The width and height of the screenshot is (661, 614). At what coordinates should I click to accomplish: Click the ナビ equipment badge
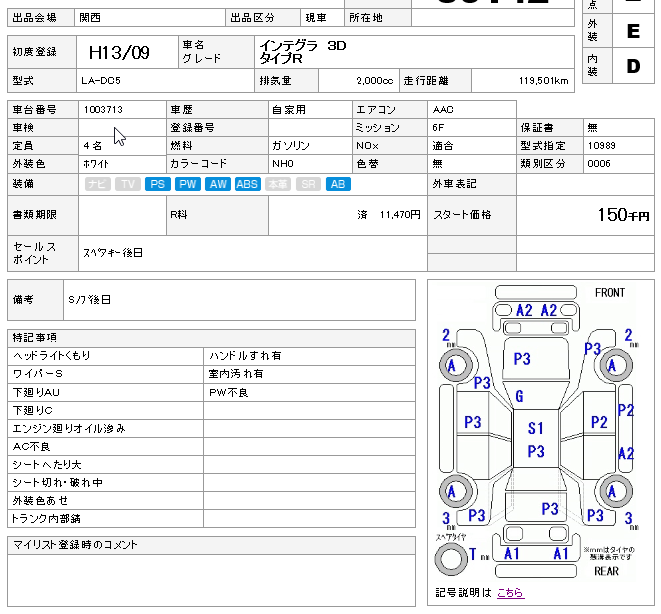(x=98, y=184)
